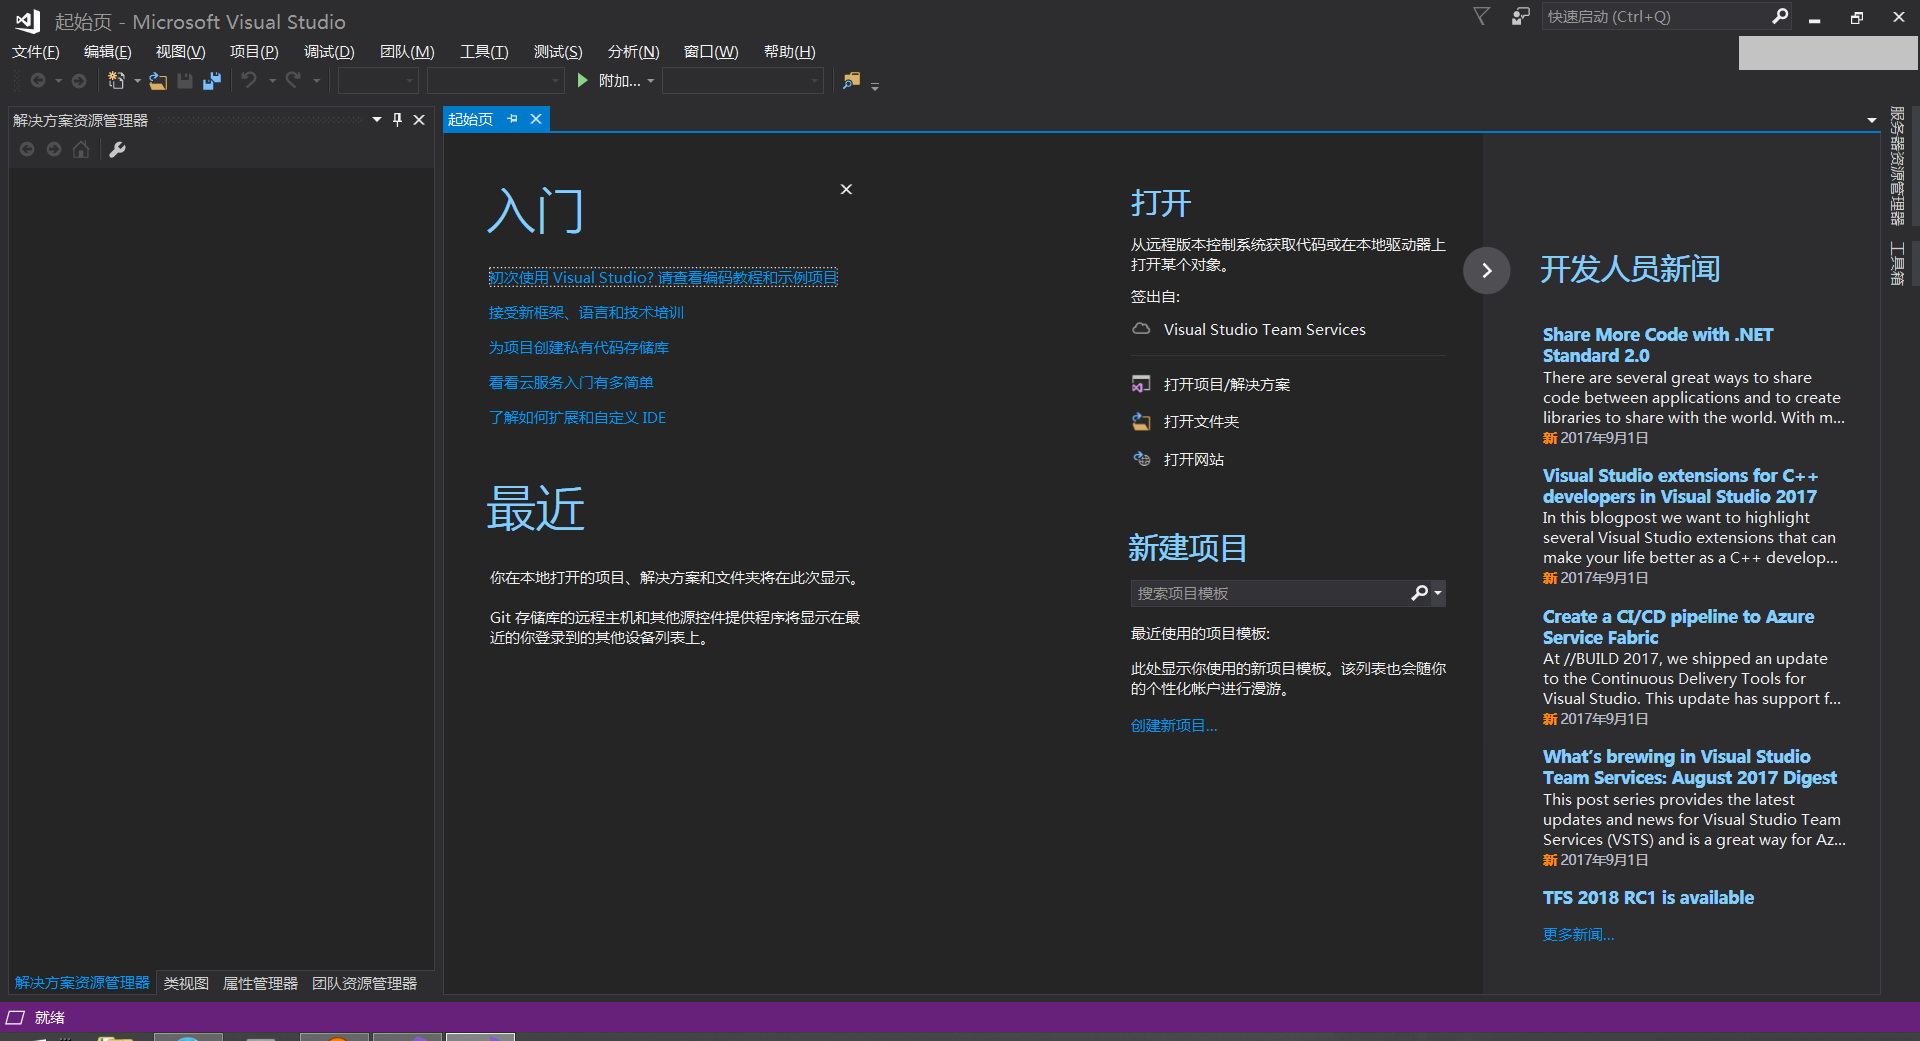Open the TFS 2018 RC1 is available article

(x=1648, y=898)
